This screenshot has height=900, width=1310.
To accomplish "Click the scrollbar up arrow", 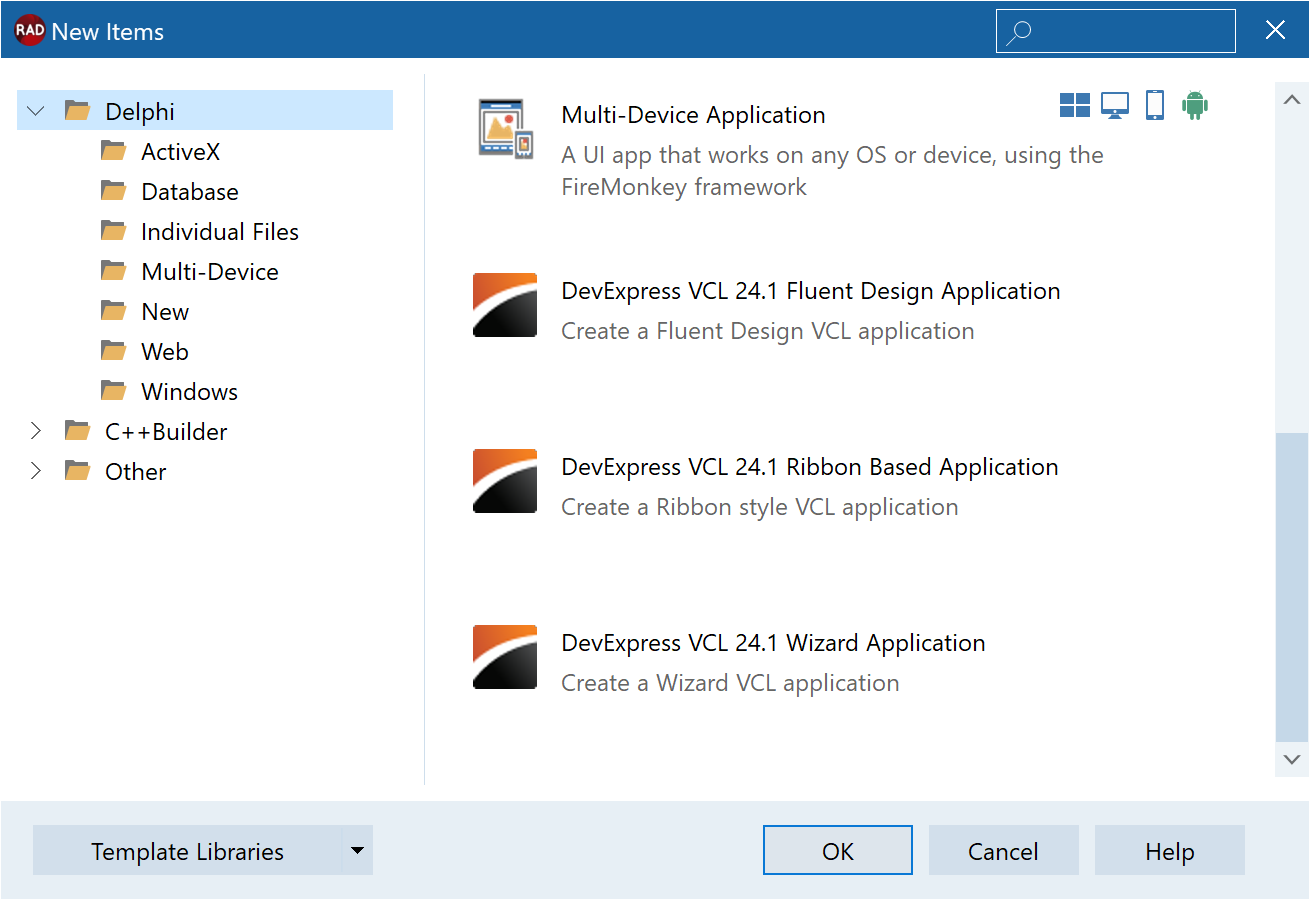I will click(x=1291, y=100).
